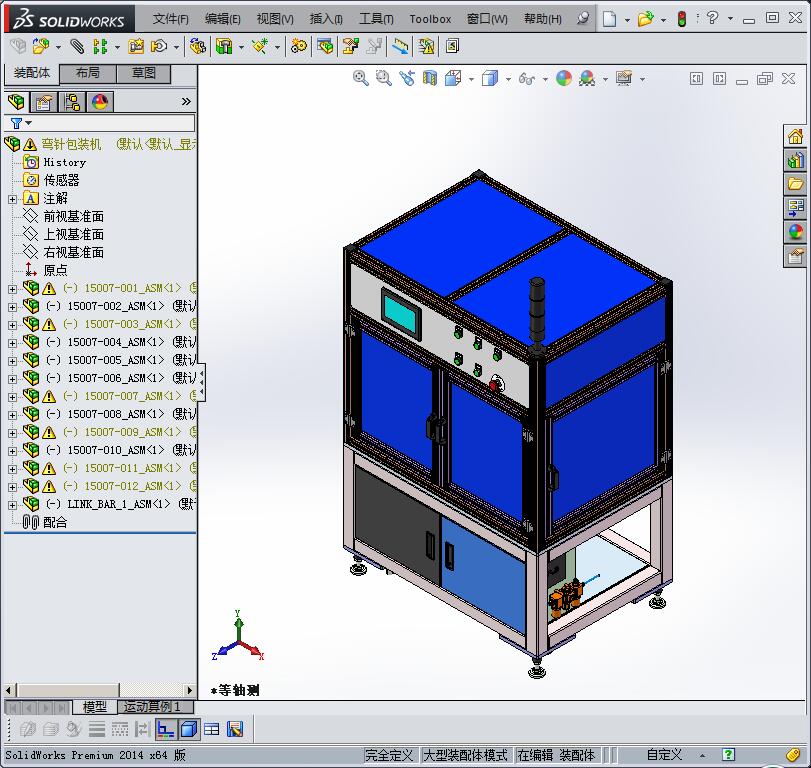Open the ConfigurationManager tab icon
Viewport: 811px width, 768px height.
click(x=72, y=102)
